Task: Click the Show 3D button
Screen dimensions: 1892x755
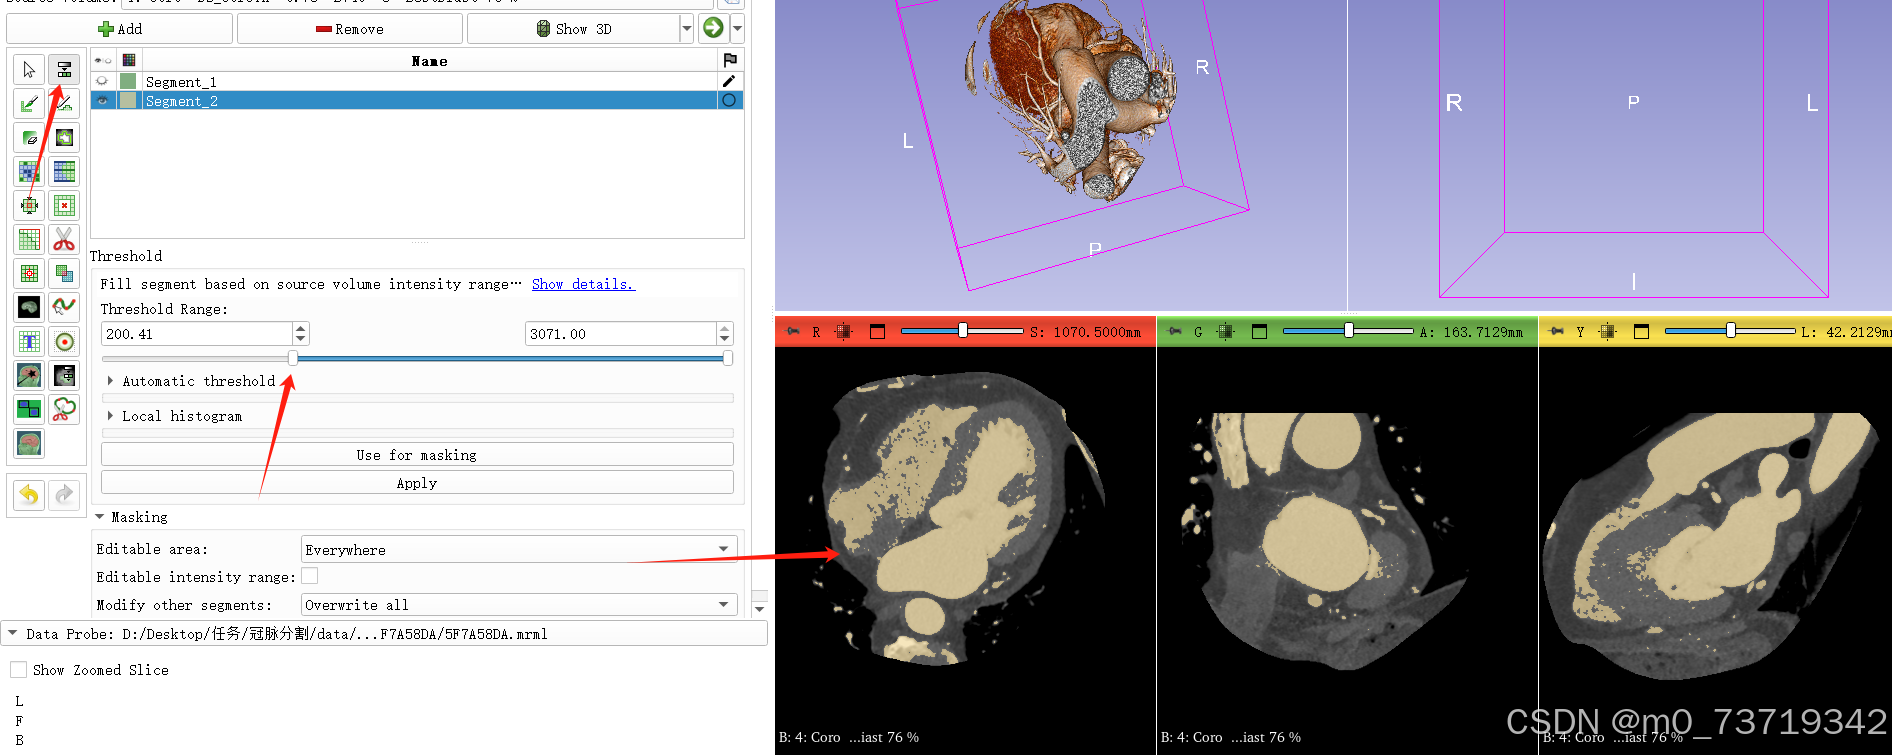Action: [574, 28]
